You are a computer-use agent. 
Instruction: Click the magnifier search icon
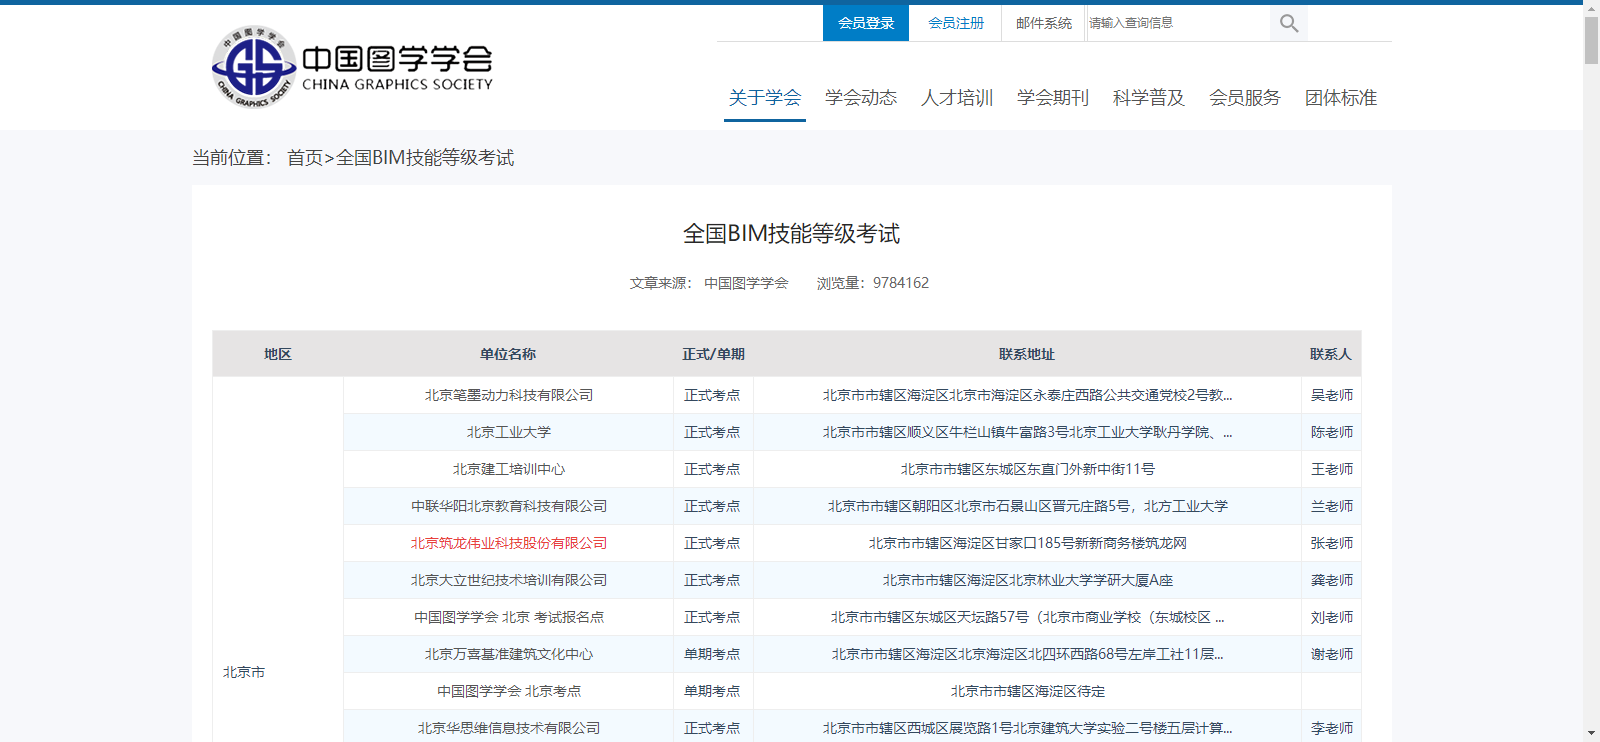click(x=1289, y=23)
